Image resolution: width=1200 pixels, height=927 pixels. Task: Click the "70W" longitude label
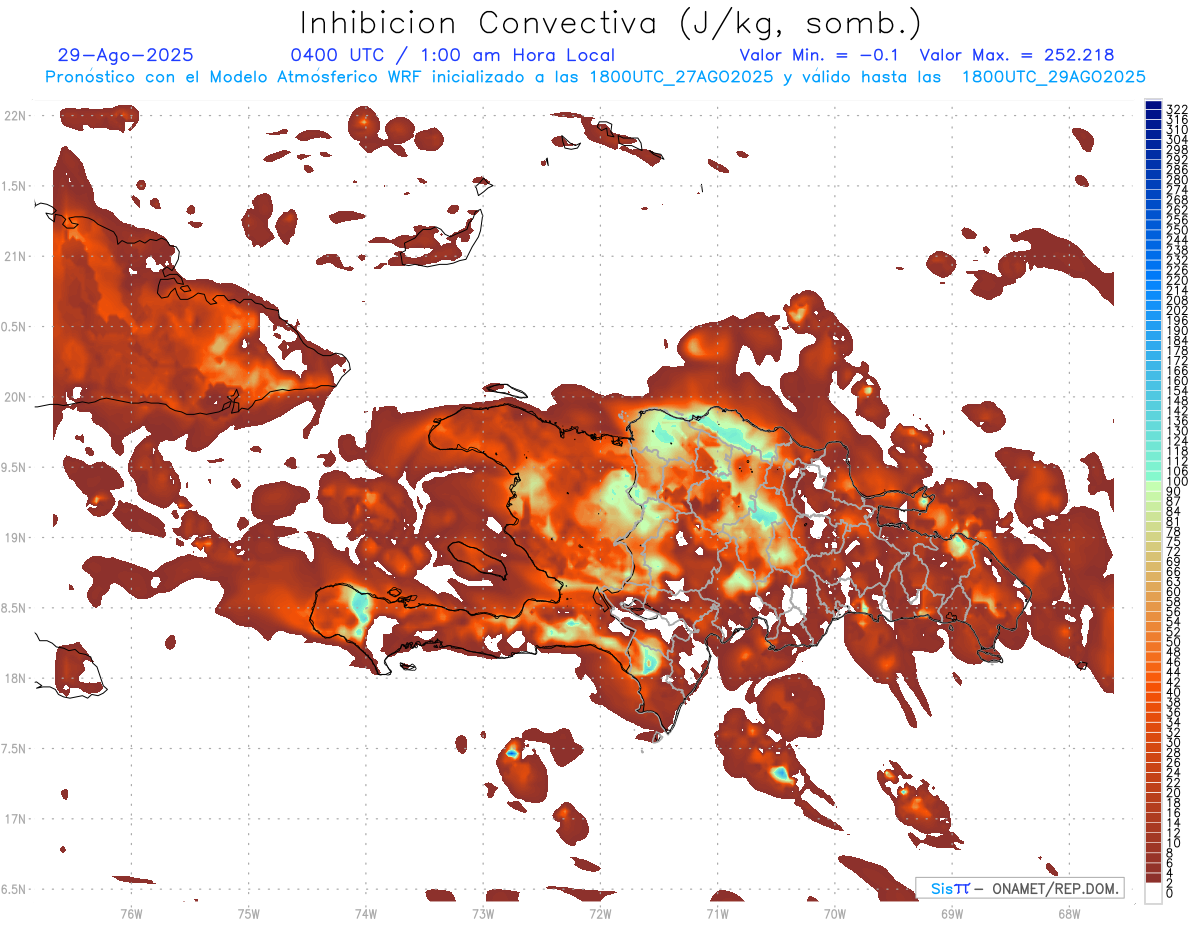coord(835,912)
